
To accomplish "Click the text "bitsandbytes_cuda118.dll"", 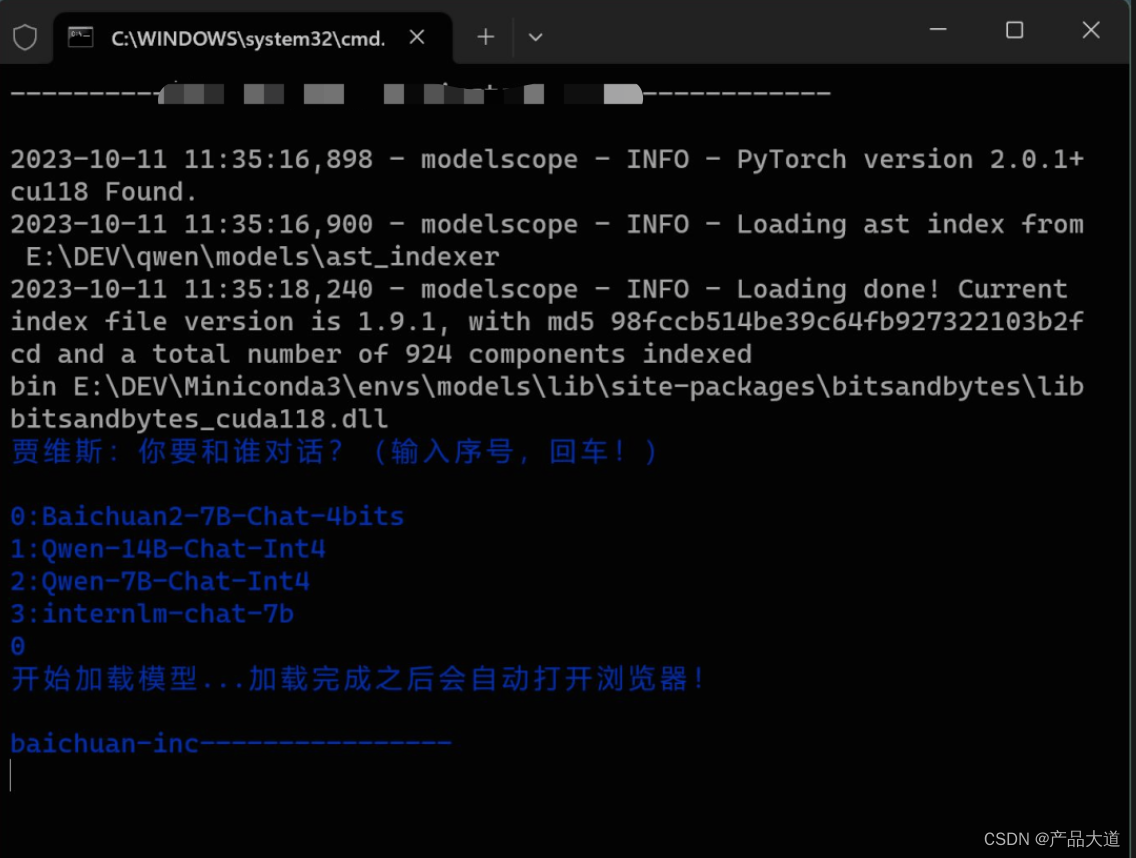I will (199, 419).
